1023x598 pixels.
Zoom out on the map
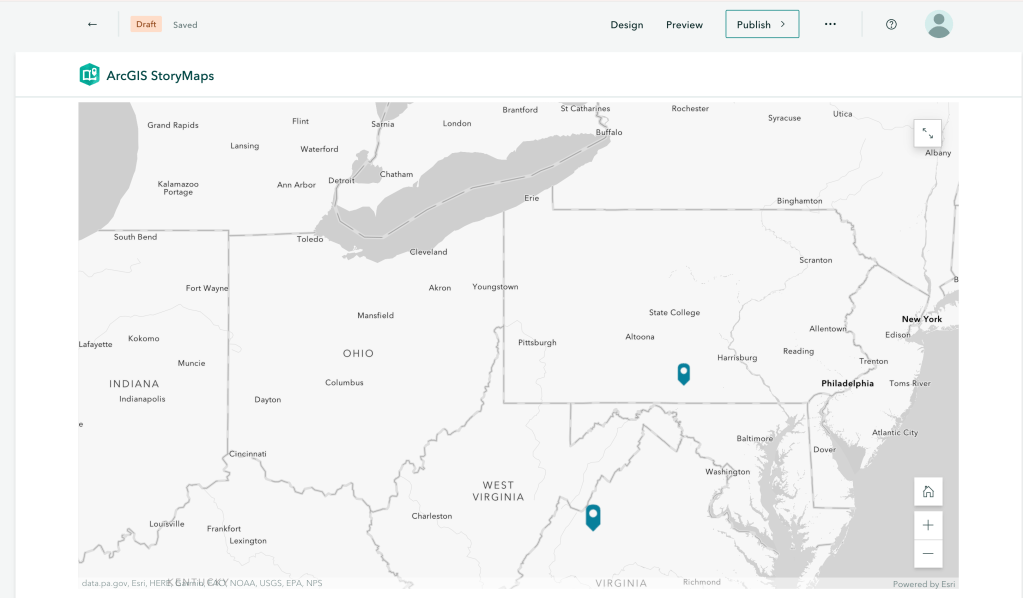pyautogui.click(x=928, y=554)
